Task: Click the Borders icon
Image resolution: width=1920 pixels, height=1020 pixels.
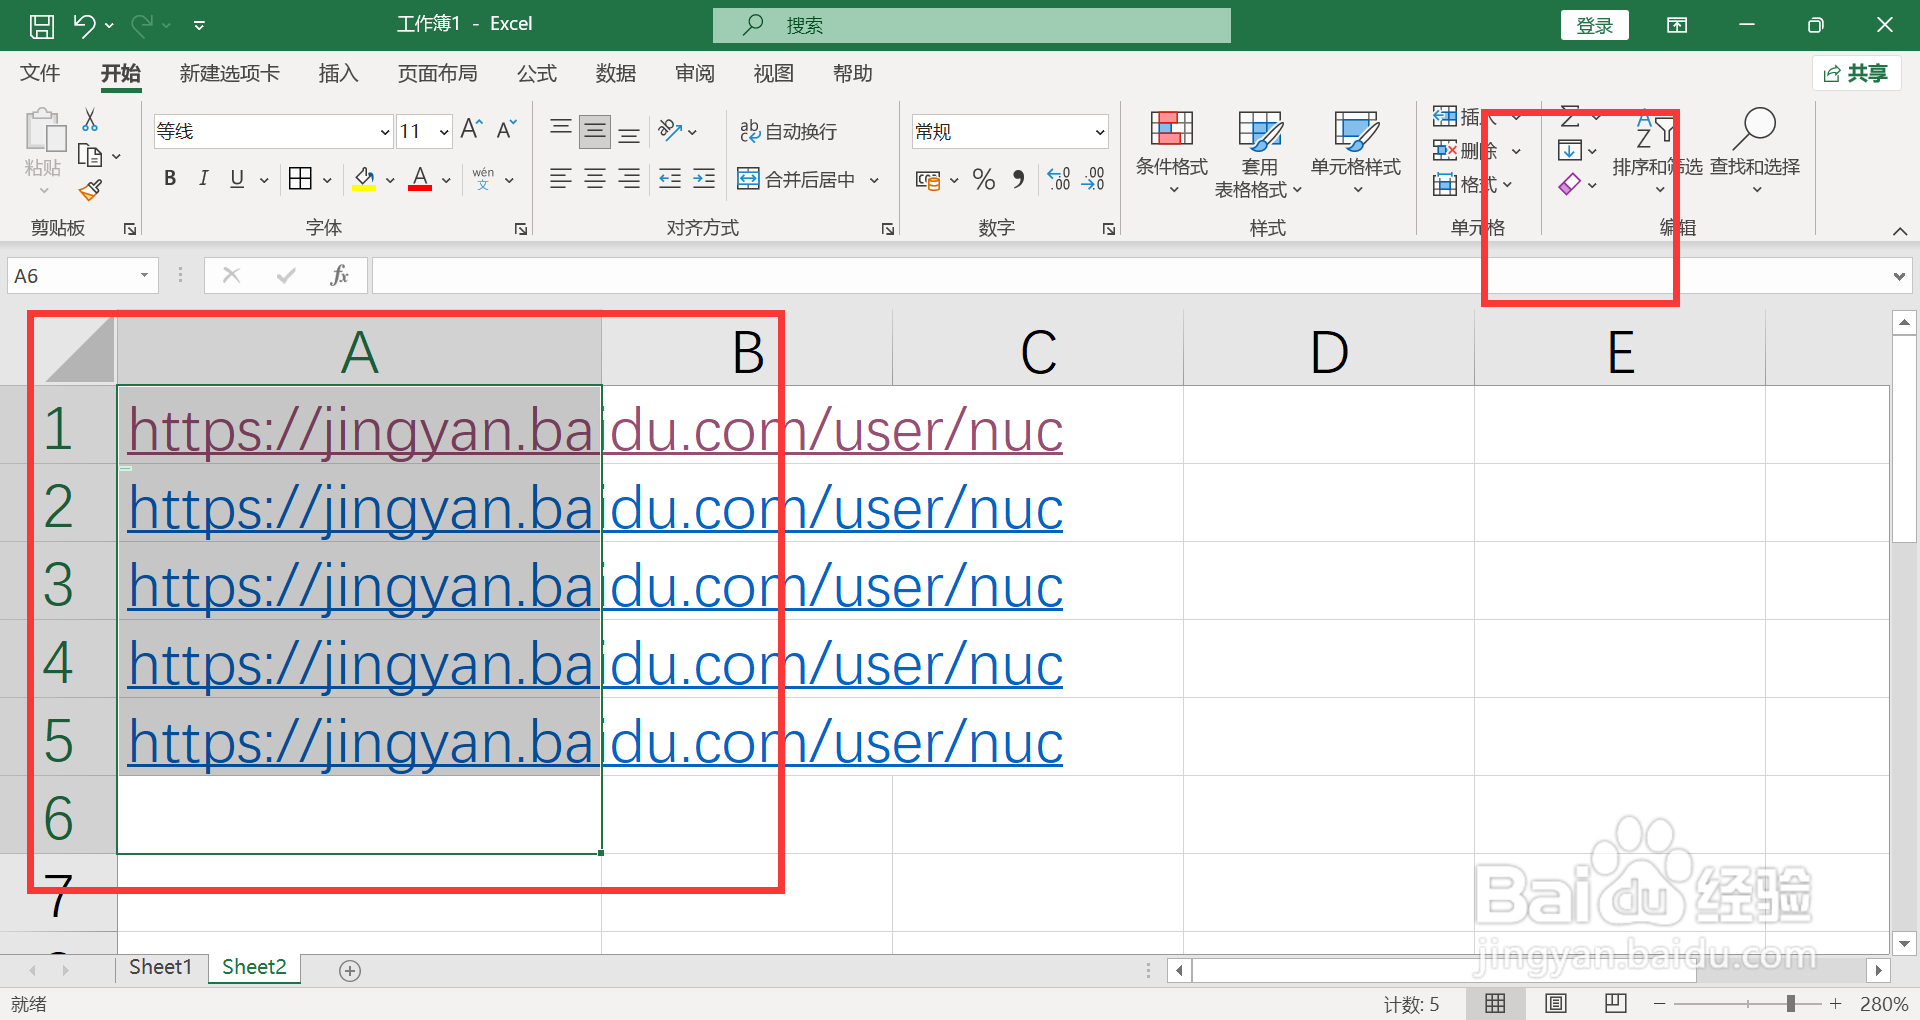Action: (x=300, y=179)
